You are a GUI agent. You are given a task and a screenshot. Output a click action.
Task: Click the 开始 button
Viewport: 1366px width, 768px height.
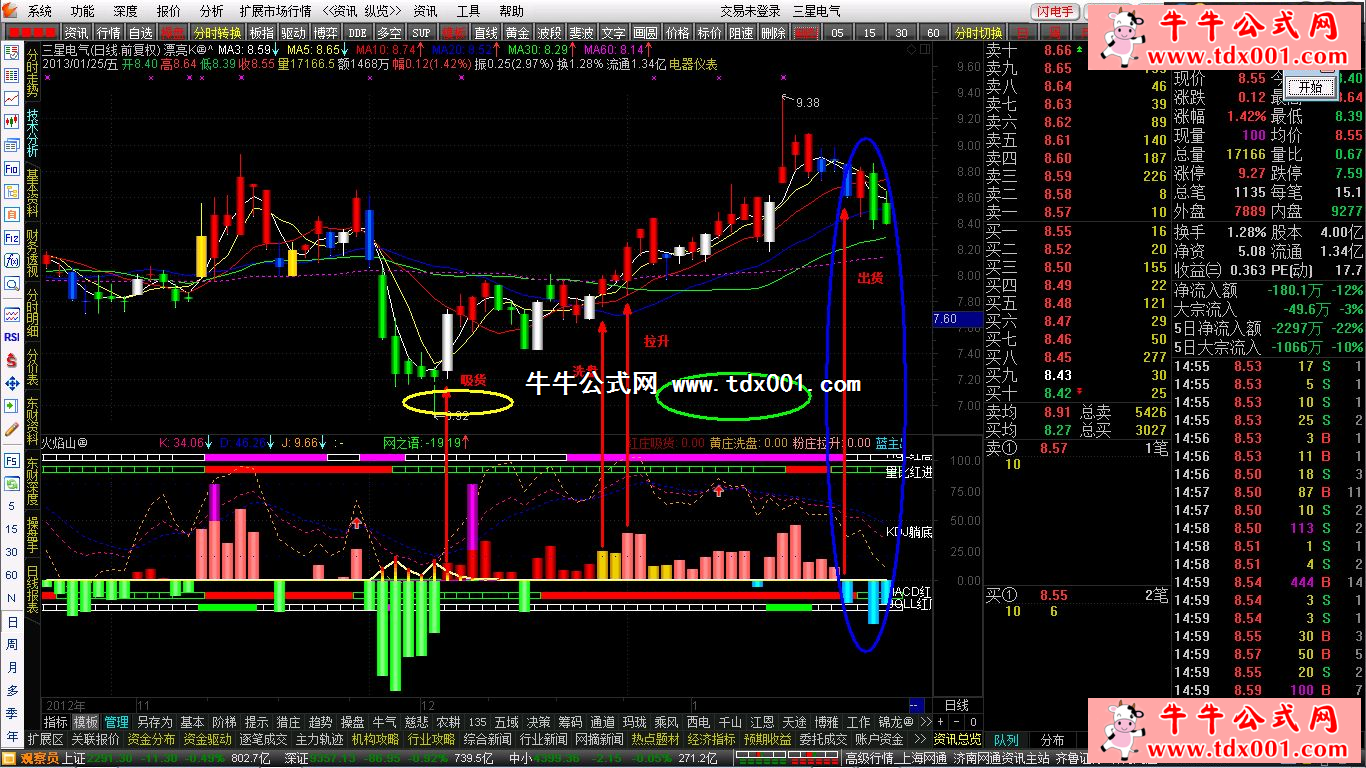click(x=1310, y=87)
